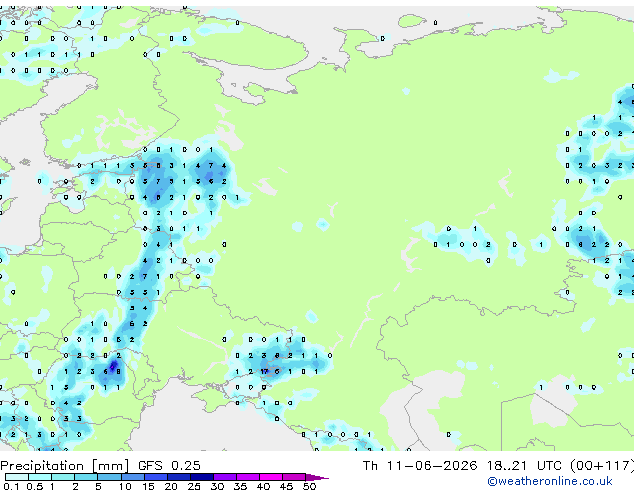Click the "Precipitation [mm]" title text
634x490 pixels.
tap(65, 466)
